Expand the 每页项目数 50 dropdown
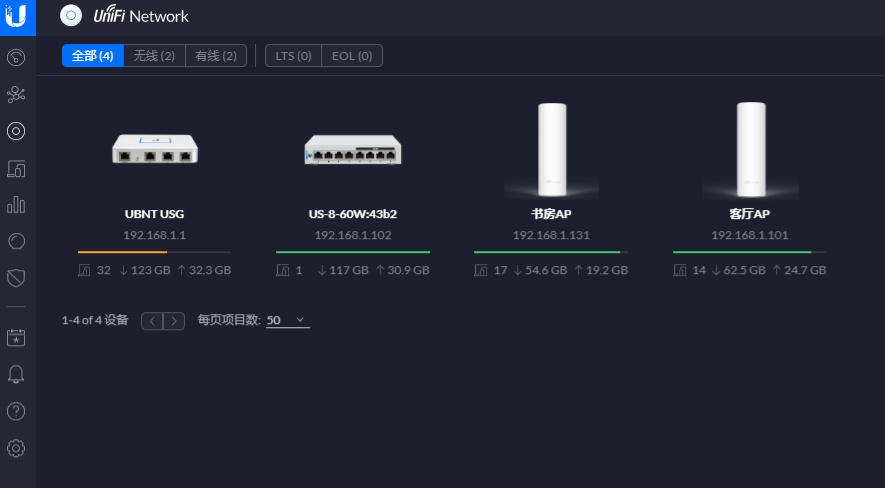This screenshot has width=885, height=488. (x=288, y=320)
